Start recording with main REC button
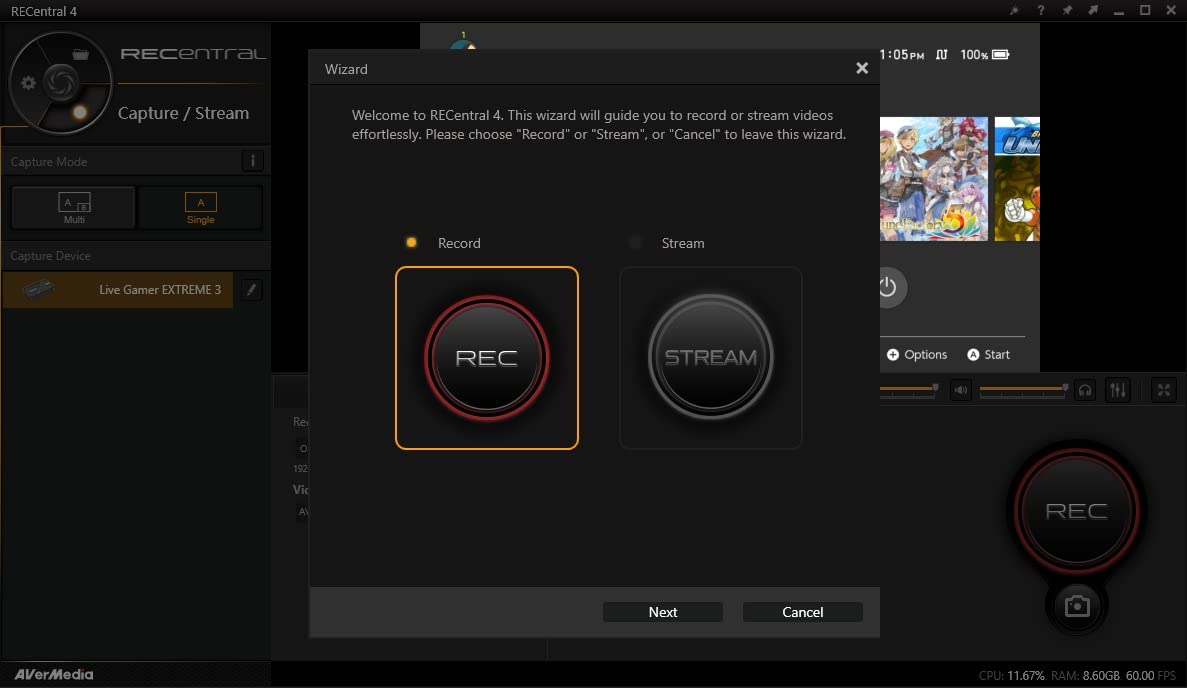 pos(1076,511)
